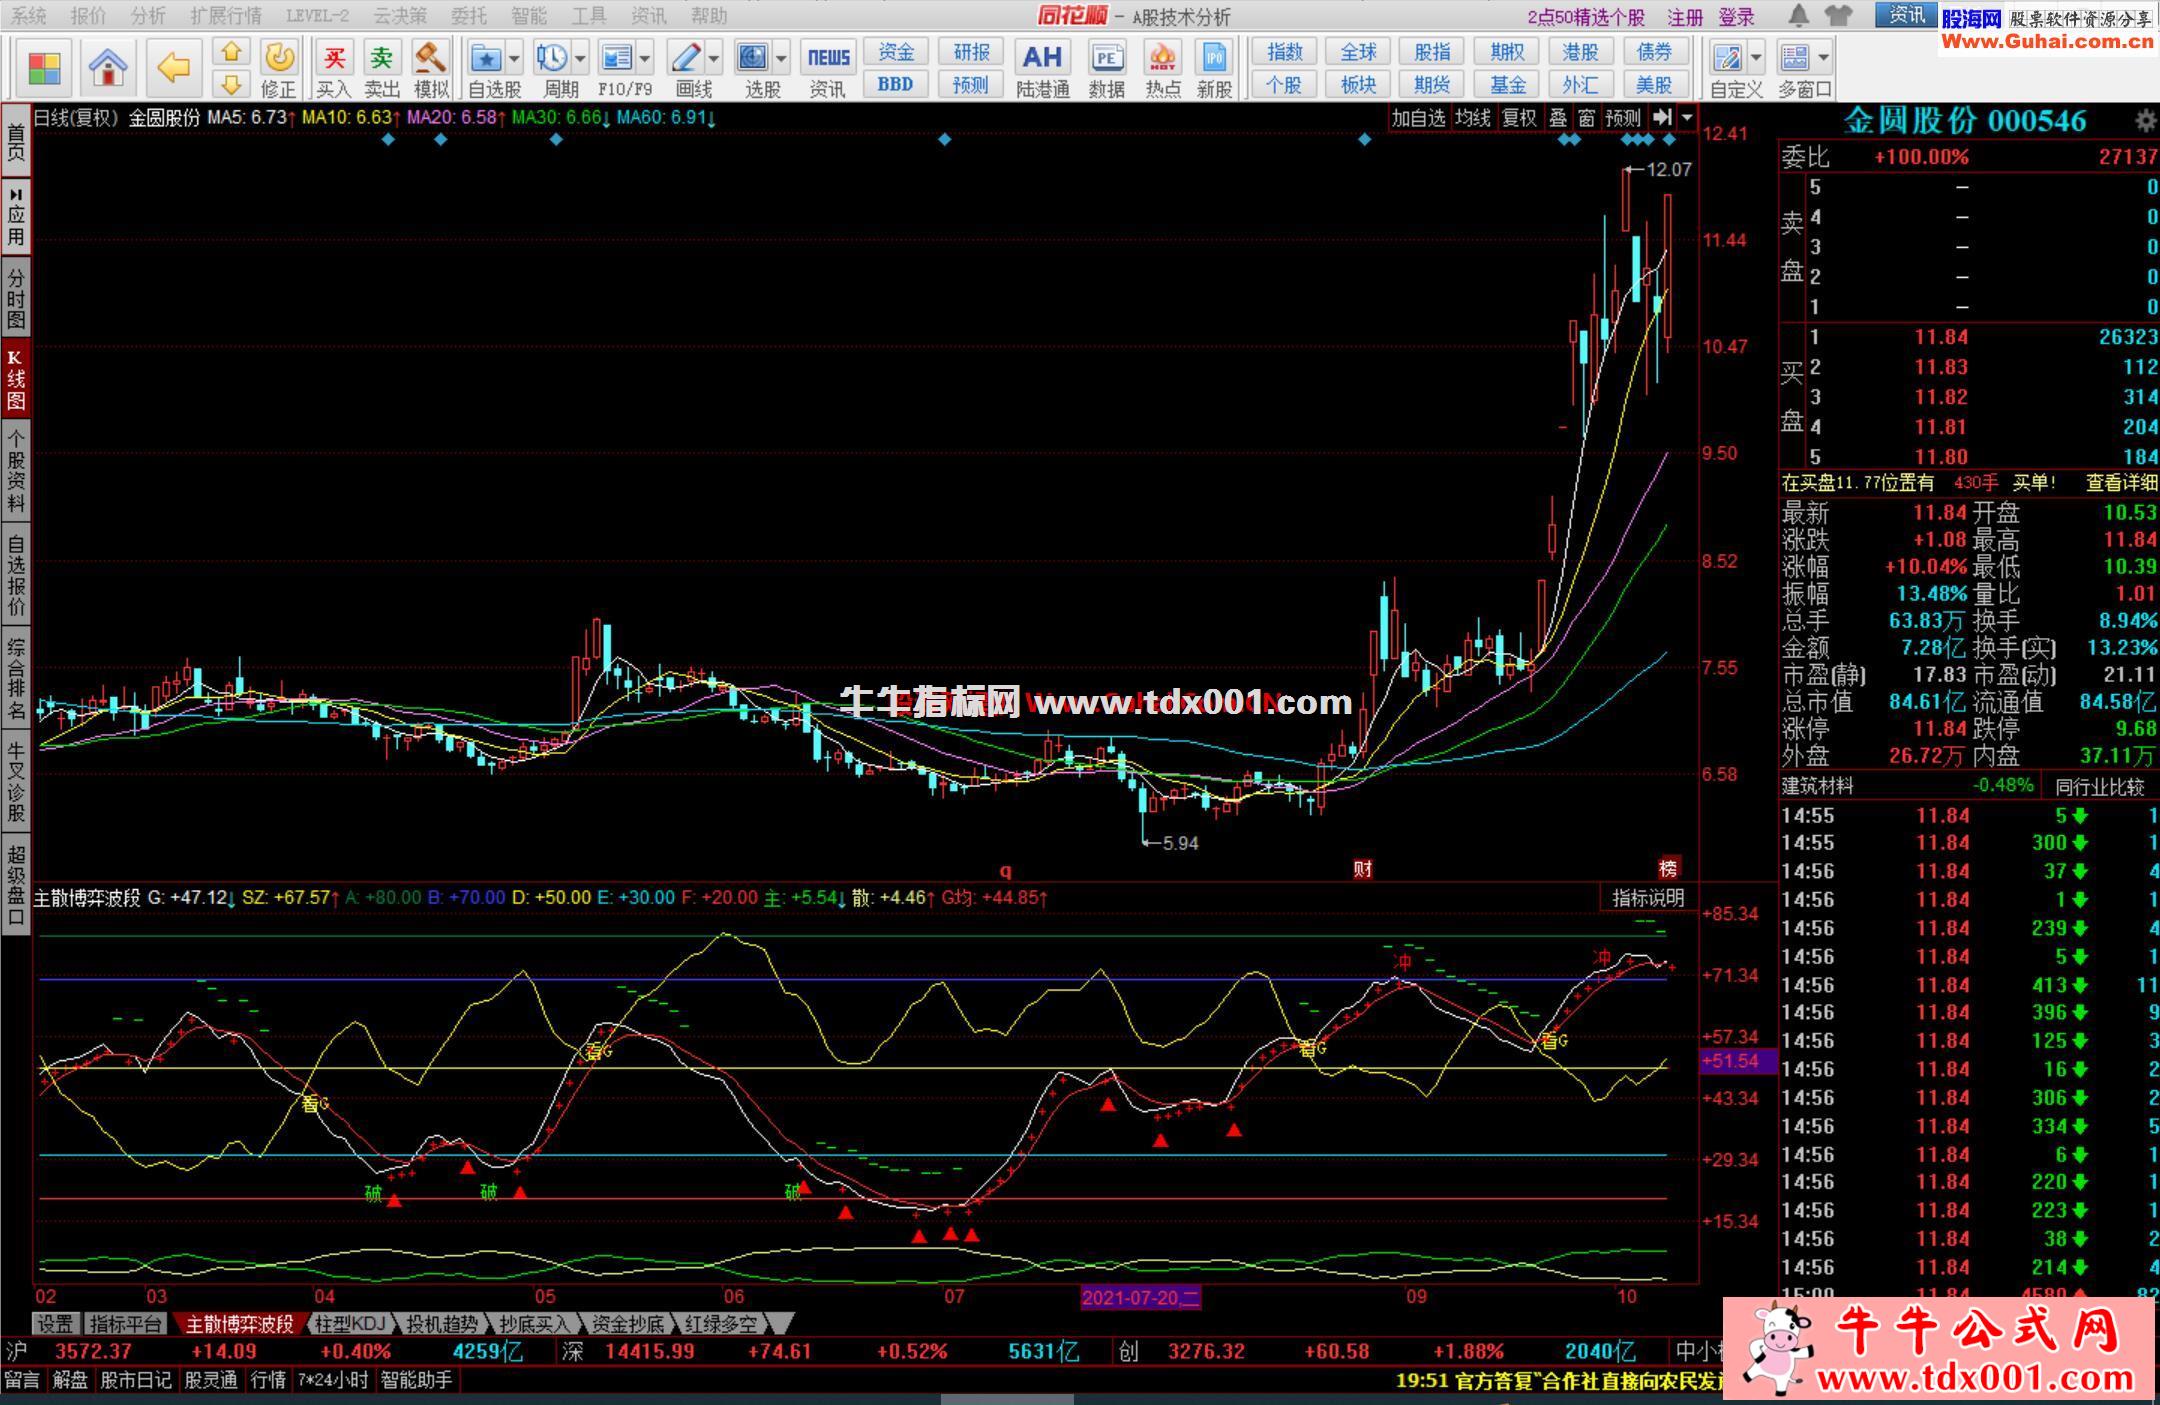Image resolution: width=2160 pixels, height=1405 pixels.
Task: Open the 自选股 star folder icon
Action: (486, 58)
